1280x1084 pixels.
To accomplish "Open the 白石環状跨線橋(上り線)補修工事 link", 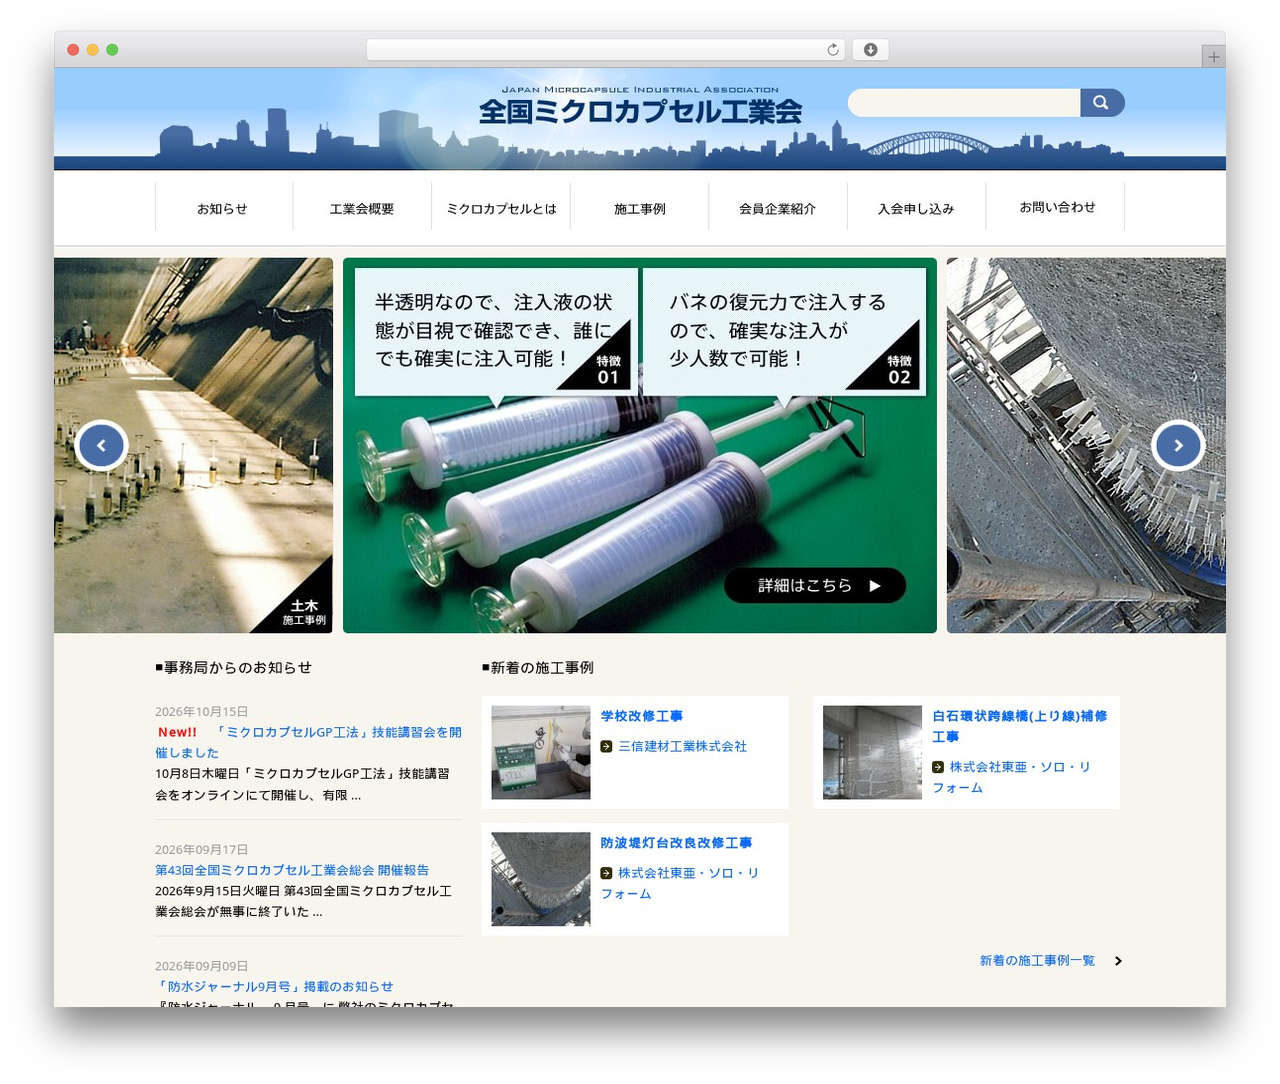I will coord(1020,726).
